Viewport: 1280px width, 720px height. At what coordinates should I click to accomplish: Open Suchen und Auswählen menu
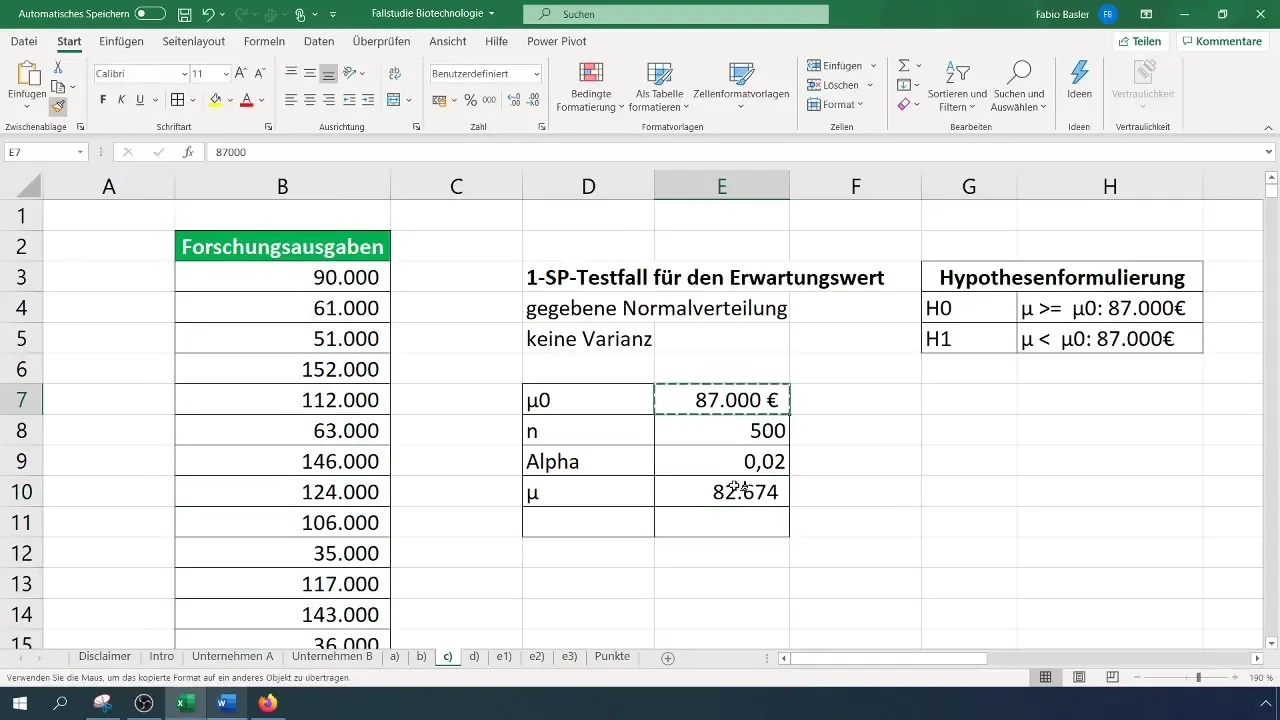1018,86
